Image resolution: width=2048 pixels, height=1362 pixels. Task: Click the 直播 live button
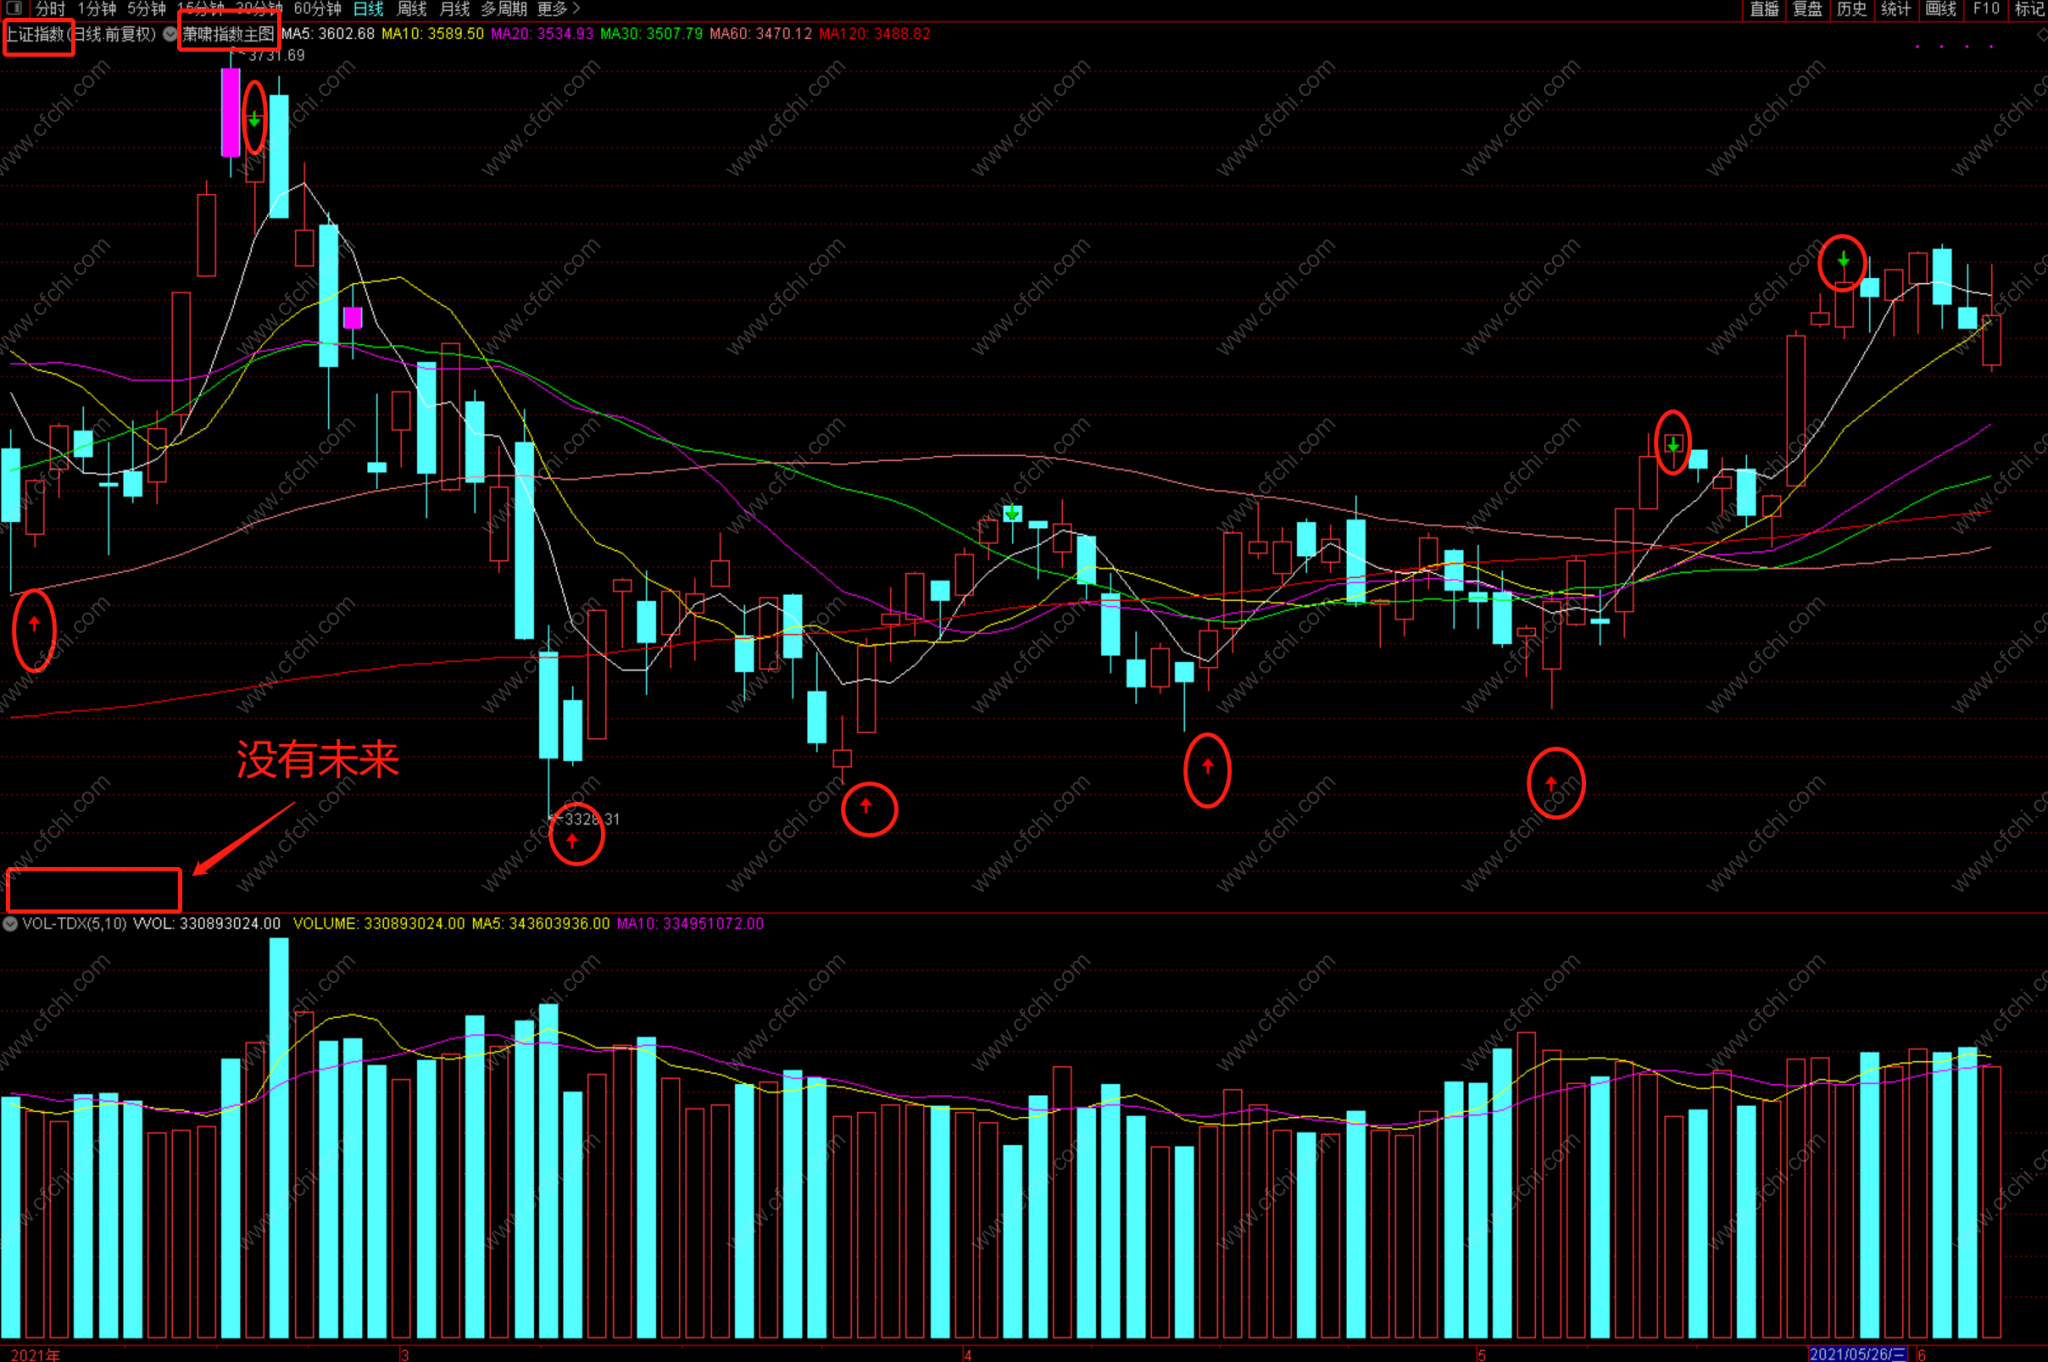pyautogui.click(x=1764, y=9)
